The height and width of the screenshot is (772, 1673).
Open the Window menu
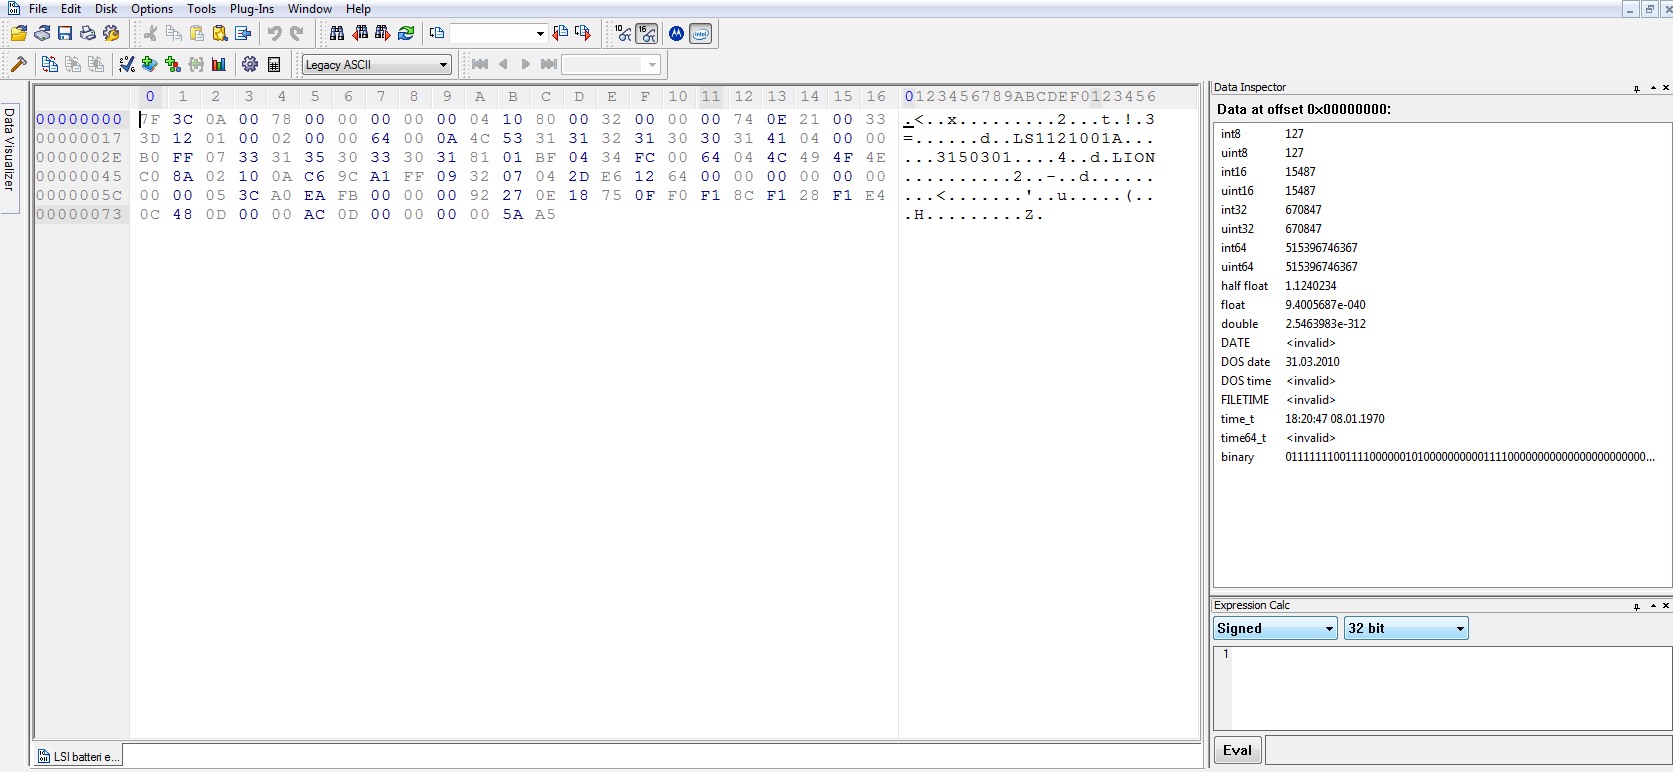[x=310, y=9]
